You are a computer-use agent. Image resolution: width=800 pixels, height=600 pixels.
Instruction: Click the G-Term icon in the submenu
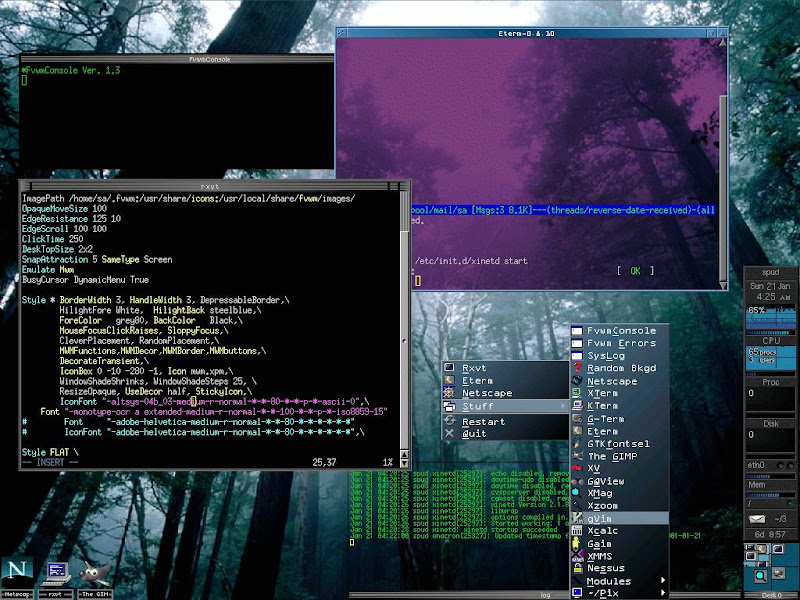point(577,418)
